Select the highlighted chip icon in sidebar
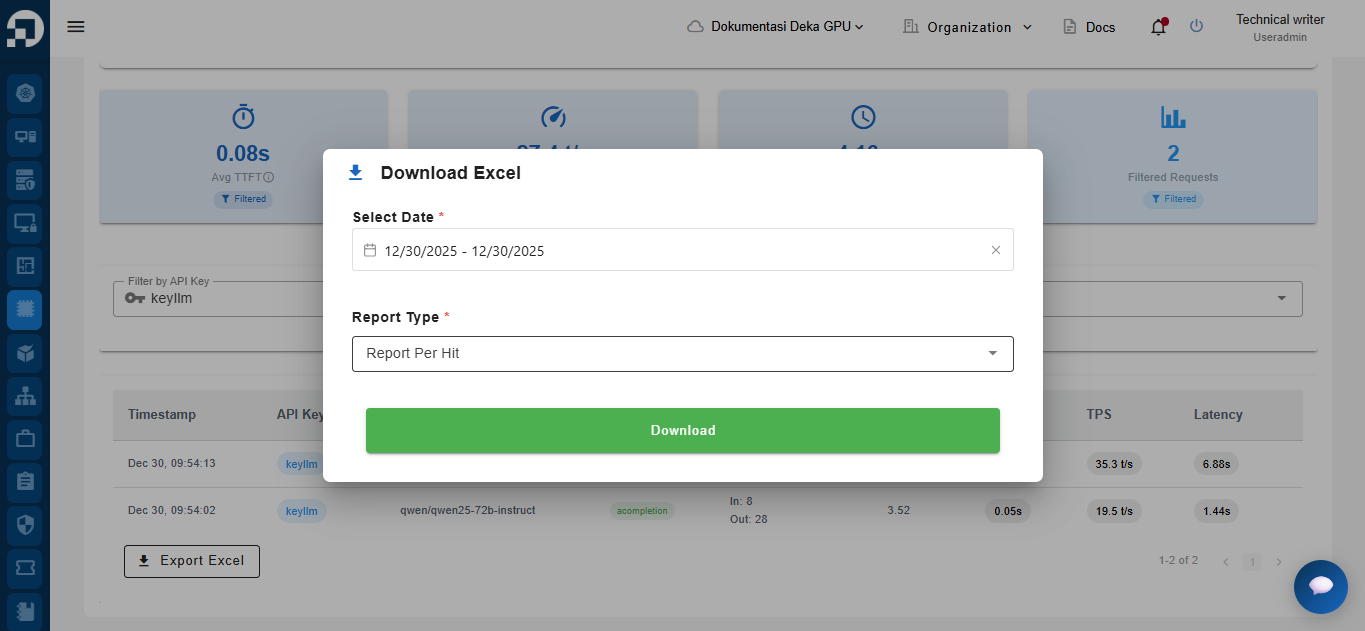 pos(25,310)
